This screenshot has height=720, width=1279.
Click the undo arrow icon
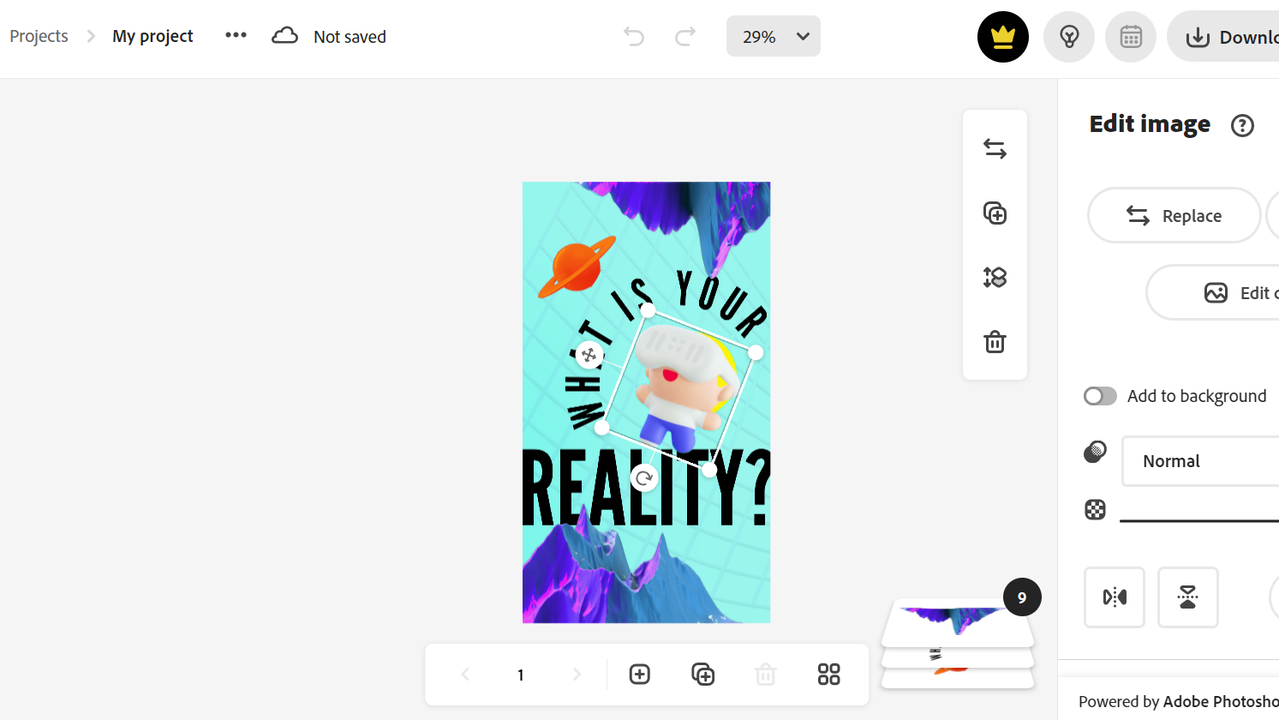634,37
